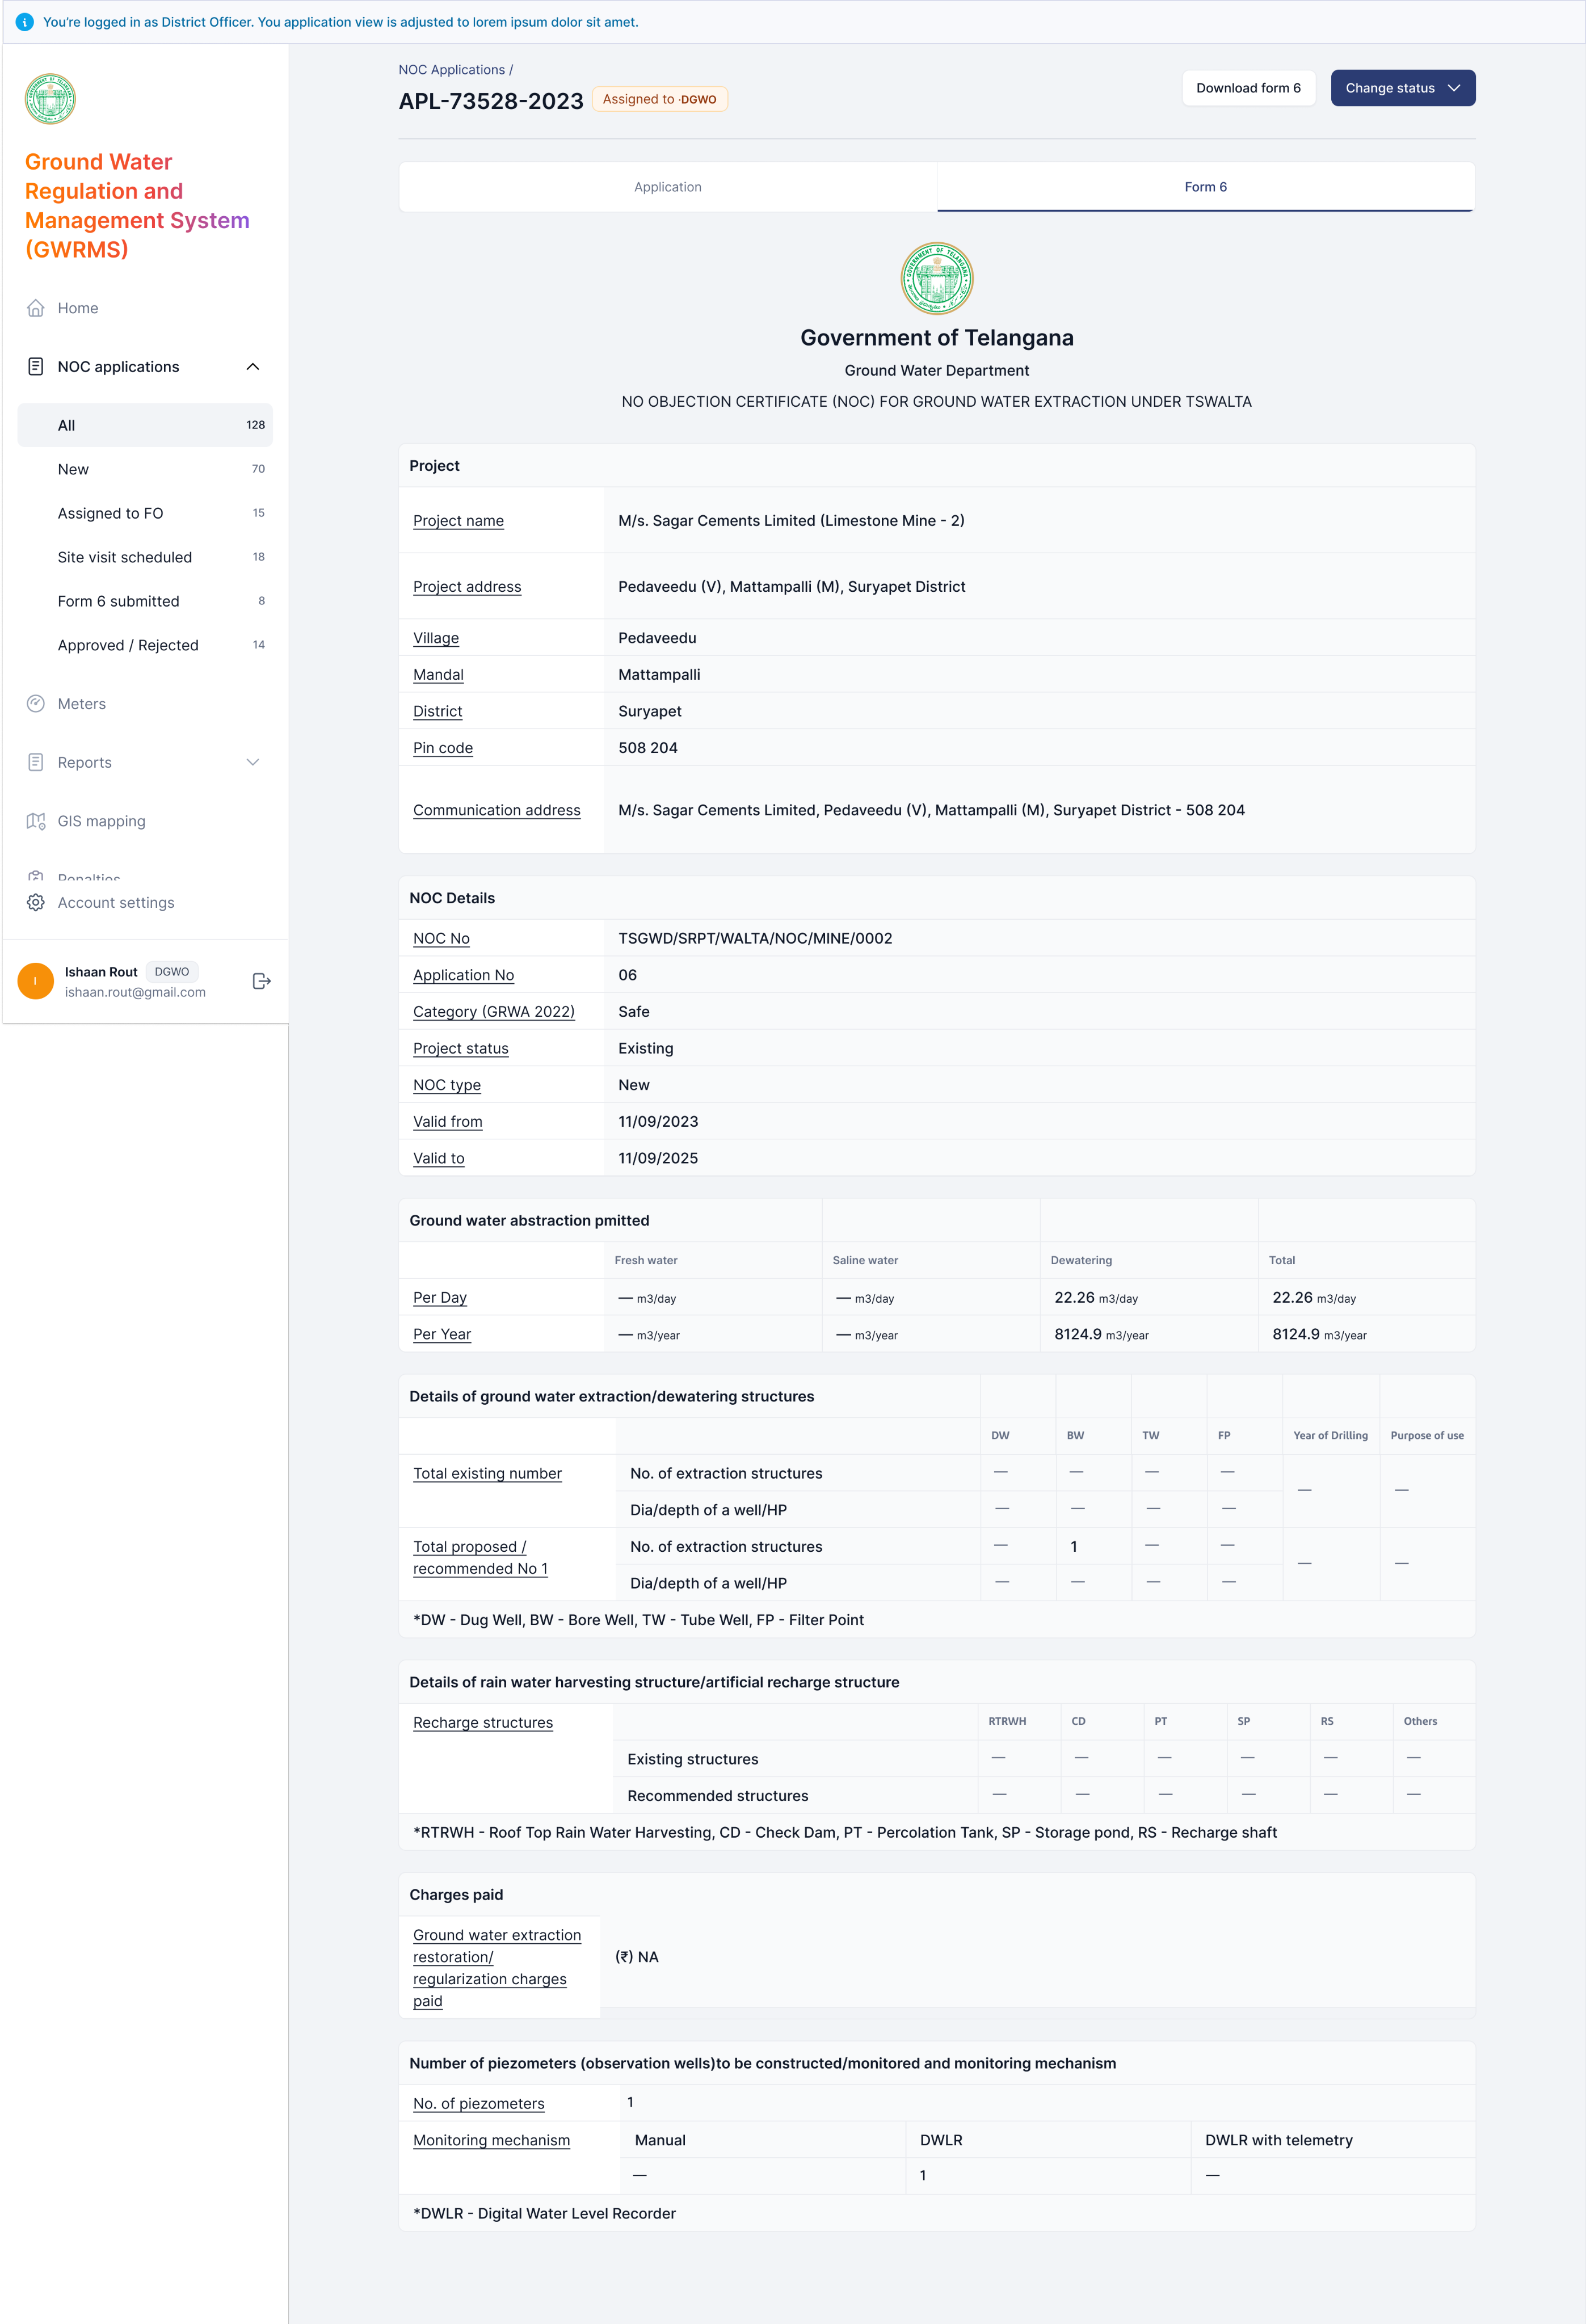Select the Form 6 tab
The image size is (1586, 2324).
point(1205,187)
